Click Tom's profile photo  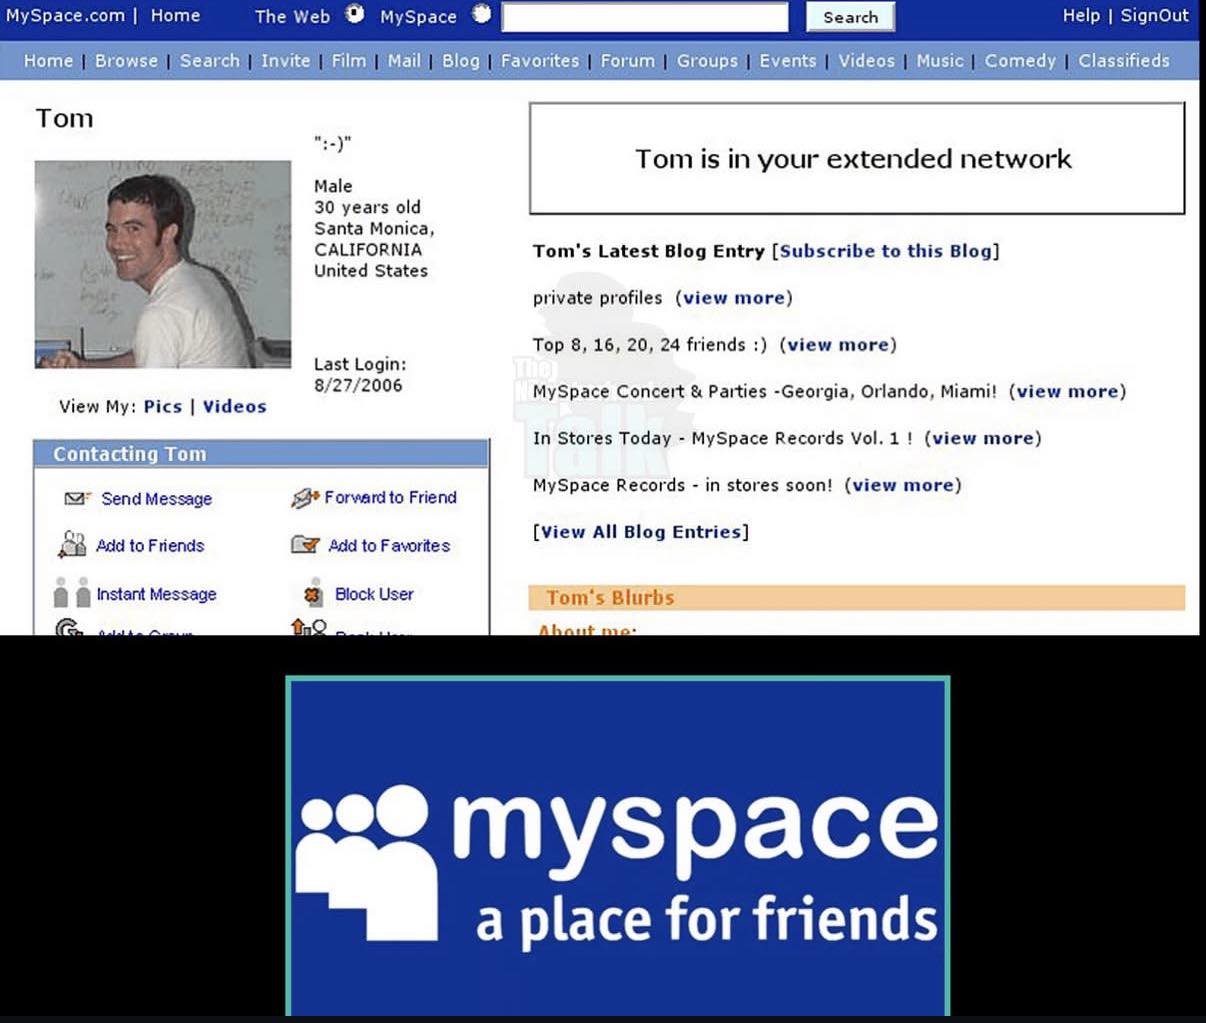(163, 264)
